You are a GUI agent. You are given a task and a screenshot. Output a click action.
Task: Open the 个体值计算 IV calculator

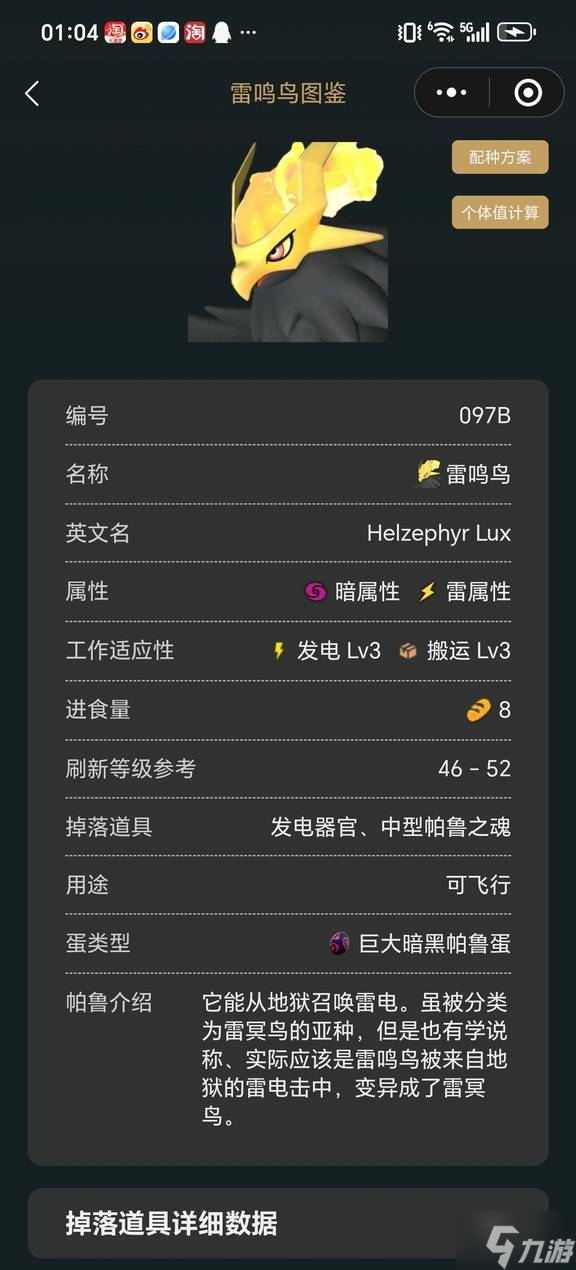(500, 212)
